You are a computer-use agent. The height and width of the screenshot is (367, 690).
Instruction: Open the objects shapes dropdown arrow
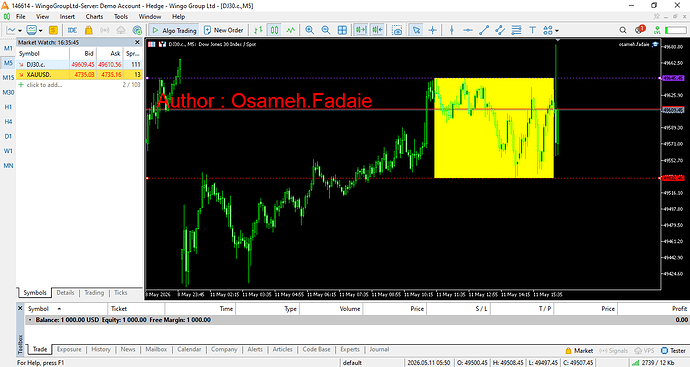[557, 30]
